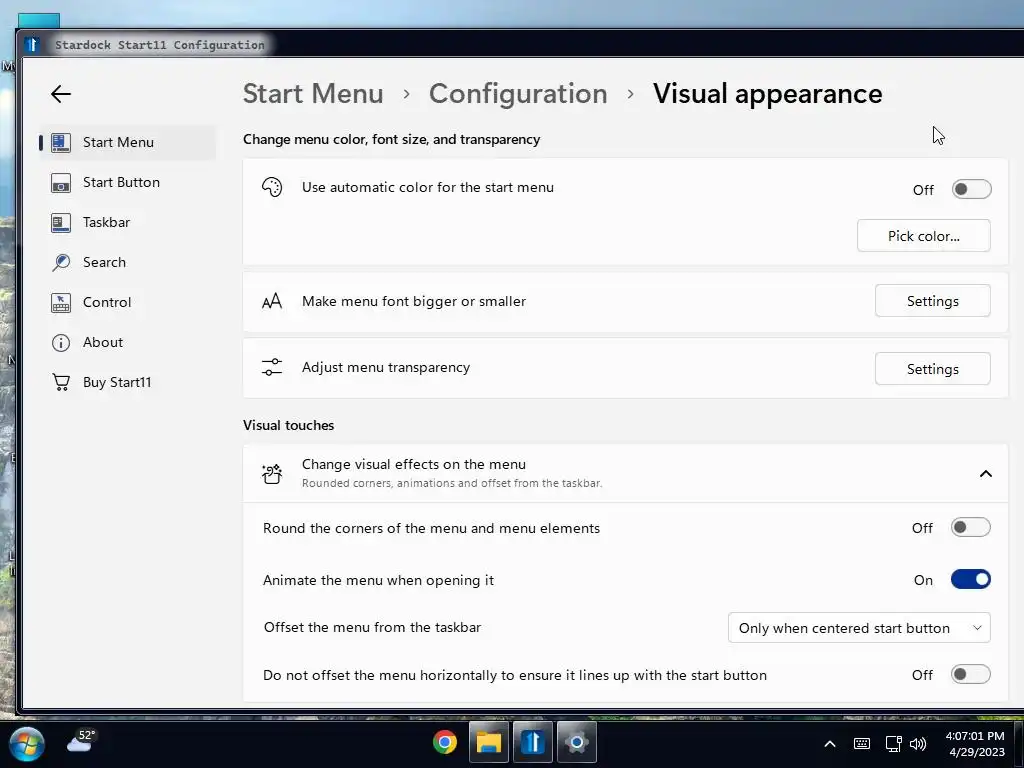Open Settings for menu font size

click(x=933, y=301)
